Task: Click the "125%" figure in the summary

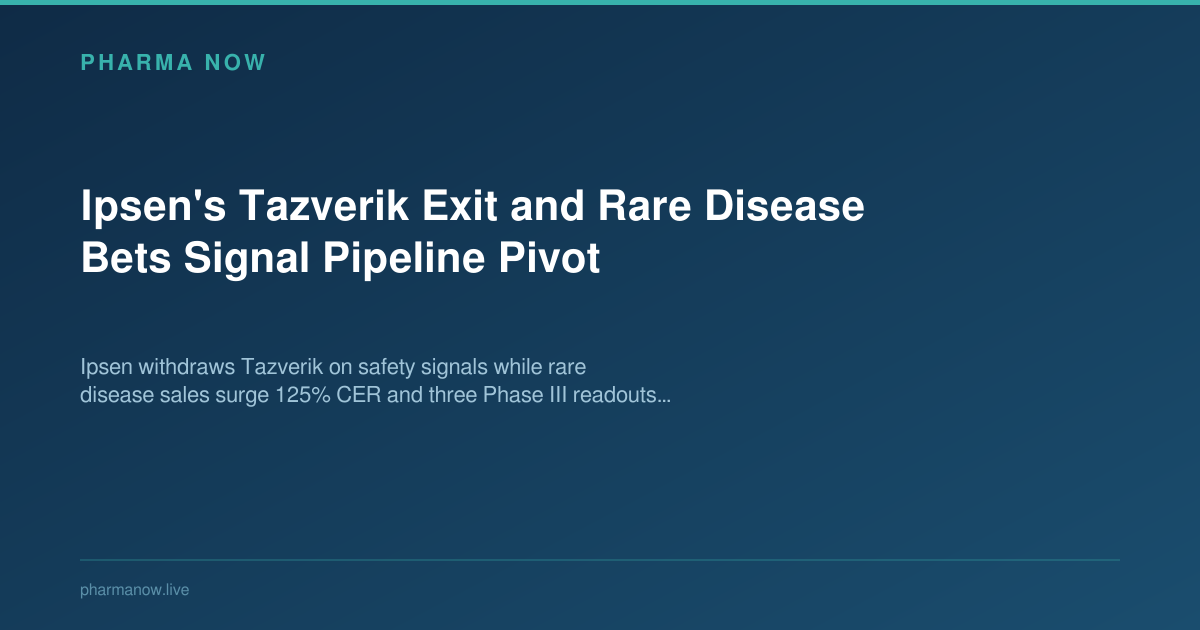Action: [x=300, y=395]
